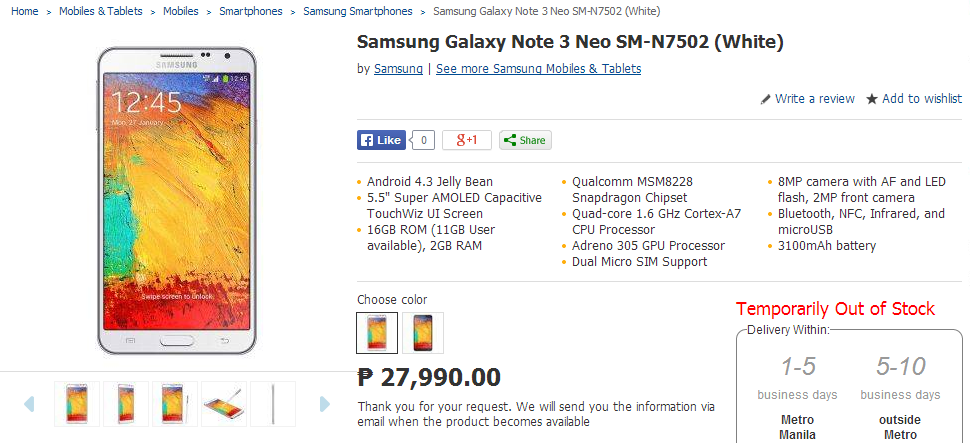Click the green Share icon button
This screenshot has width=970, height=443.
[x=525, y=140]
